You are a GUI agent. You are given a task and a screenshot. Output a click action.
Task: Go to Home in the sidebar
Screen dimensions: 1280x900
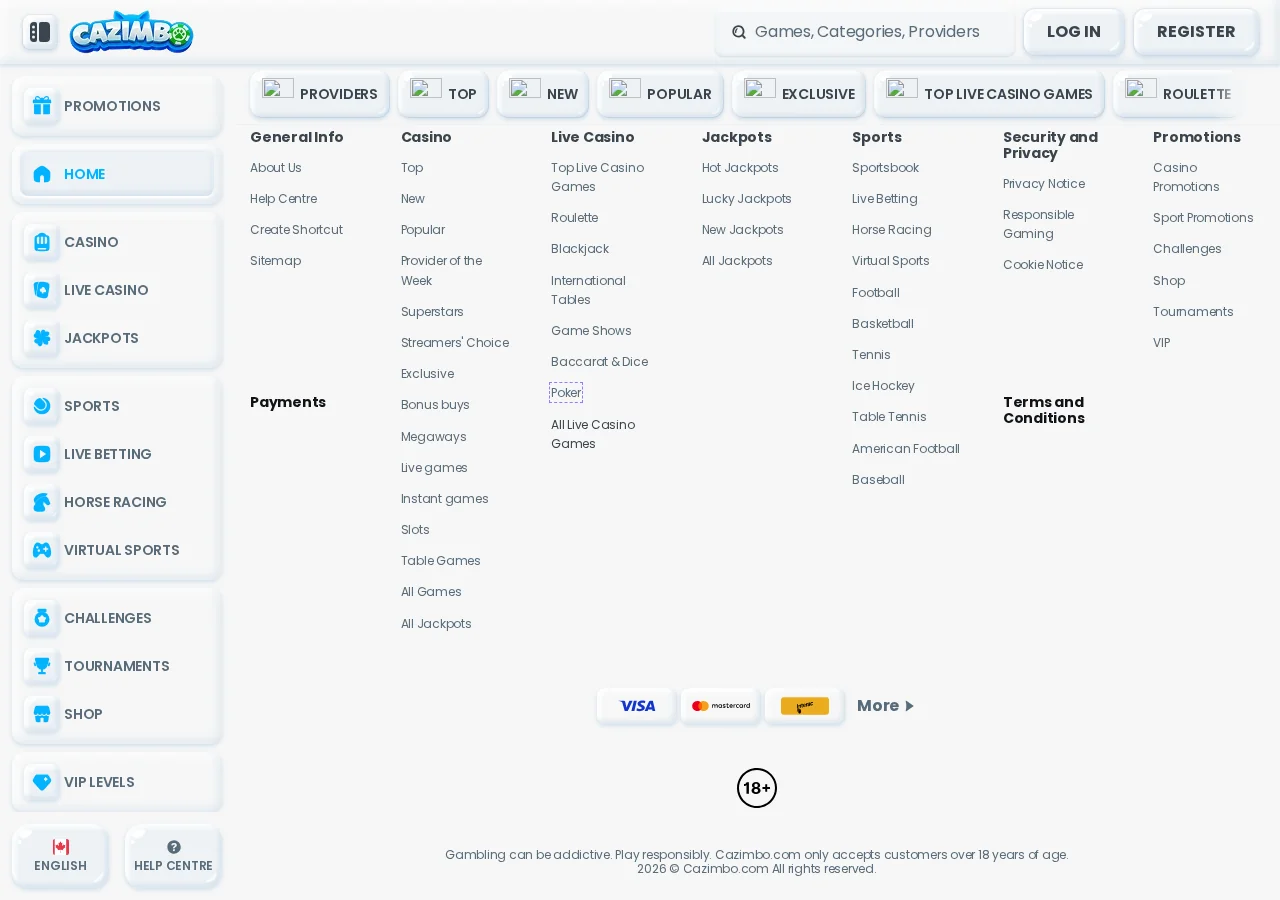click(117, 174)
